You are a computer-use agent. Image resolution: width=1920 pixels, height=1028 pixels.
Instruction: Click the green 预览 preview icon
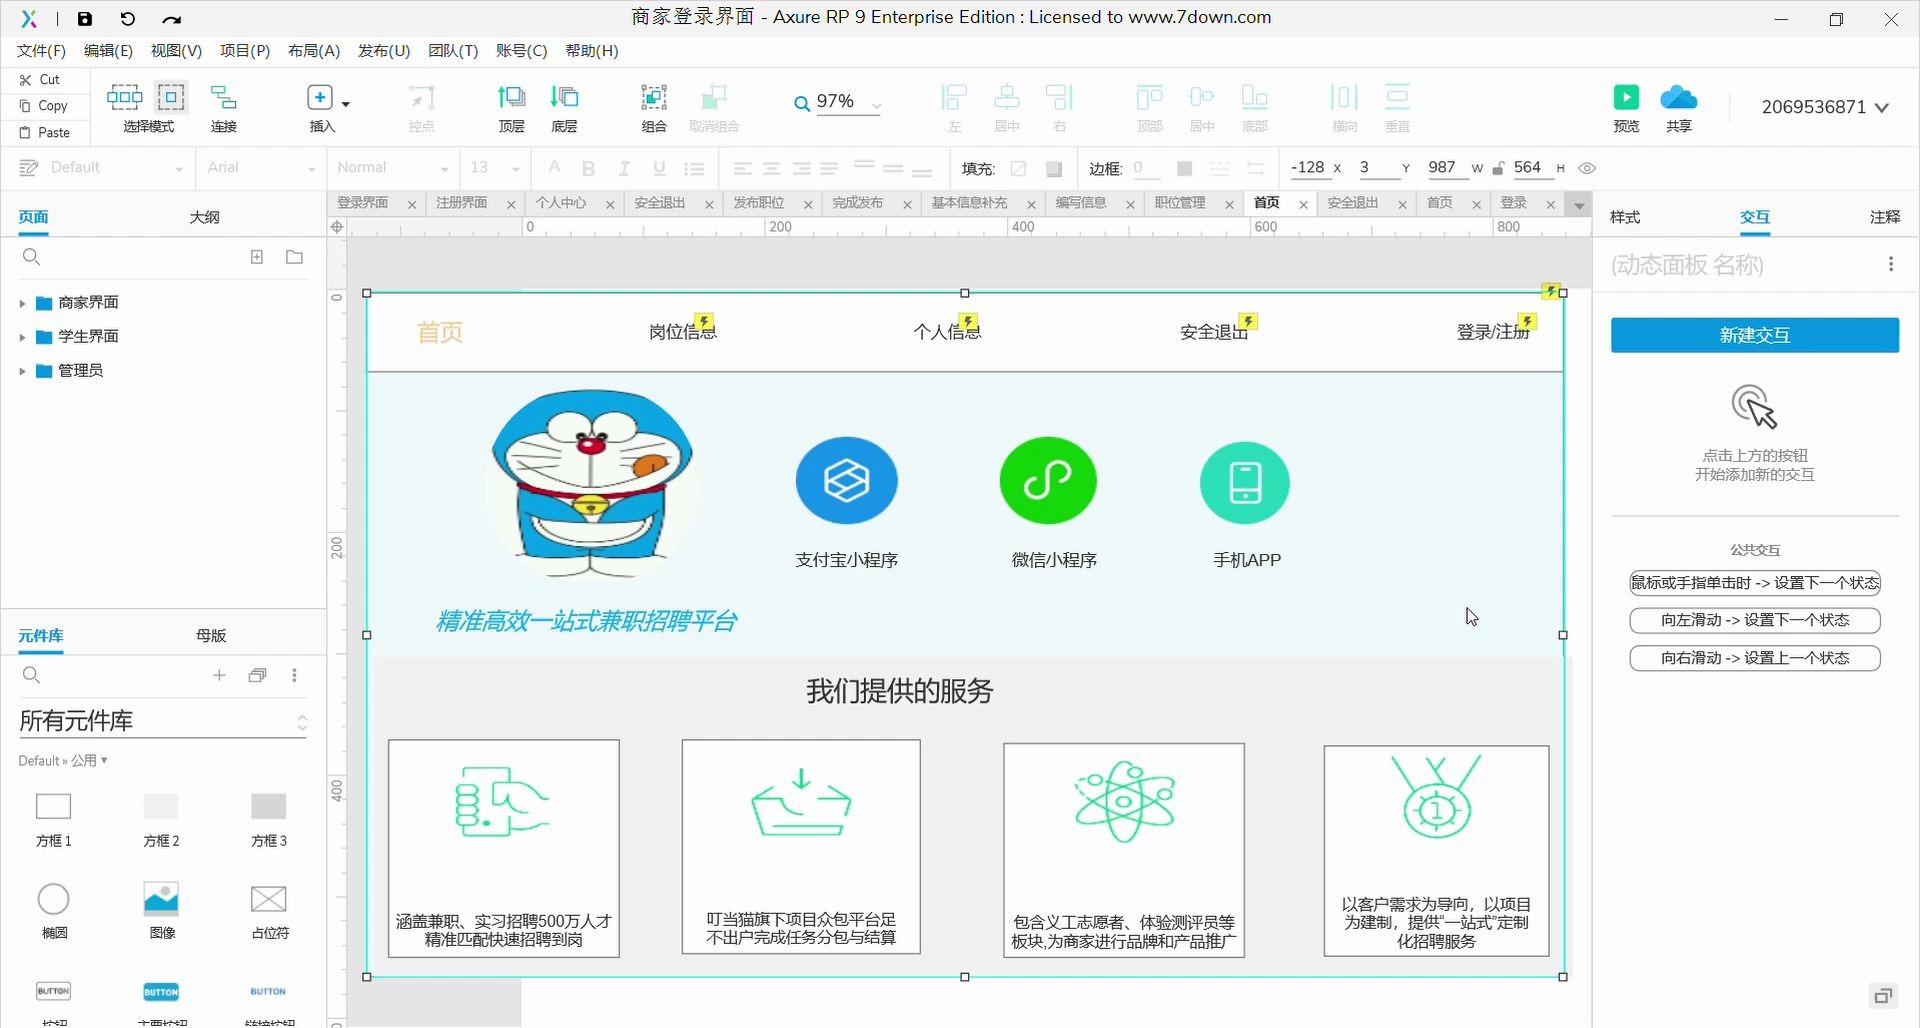1627,97
